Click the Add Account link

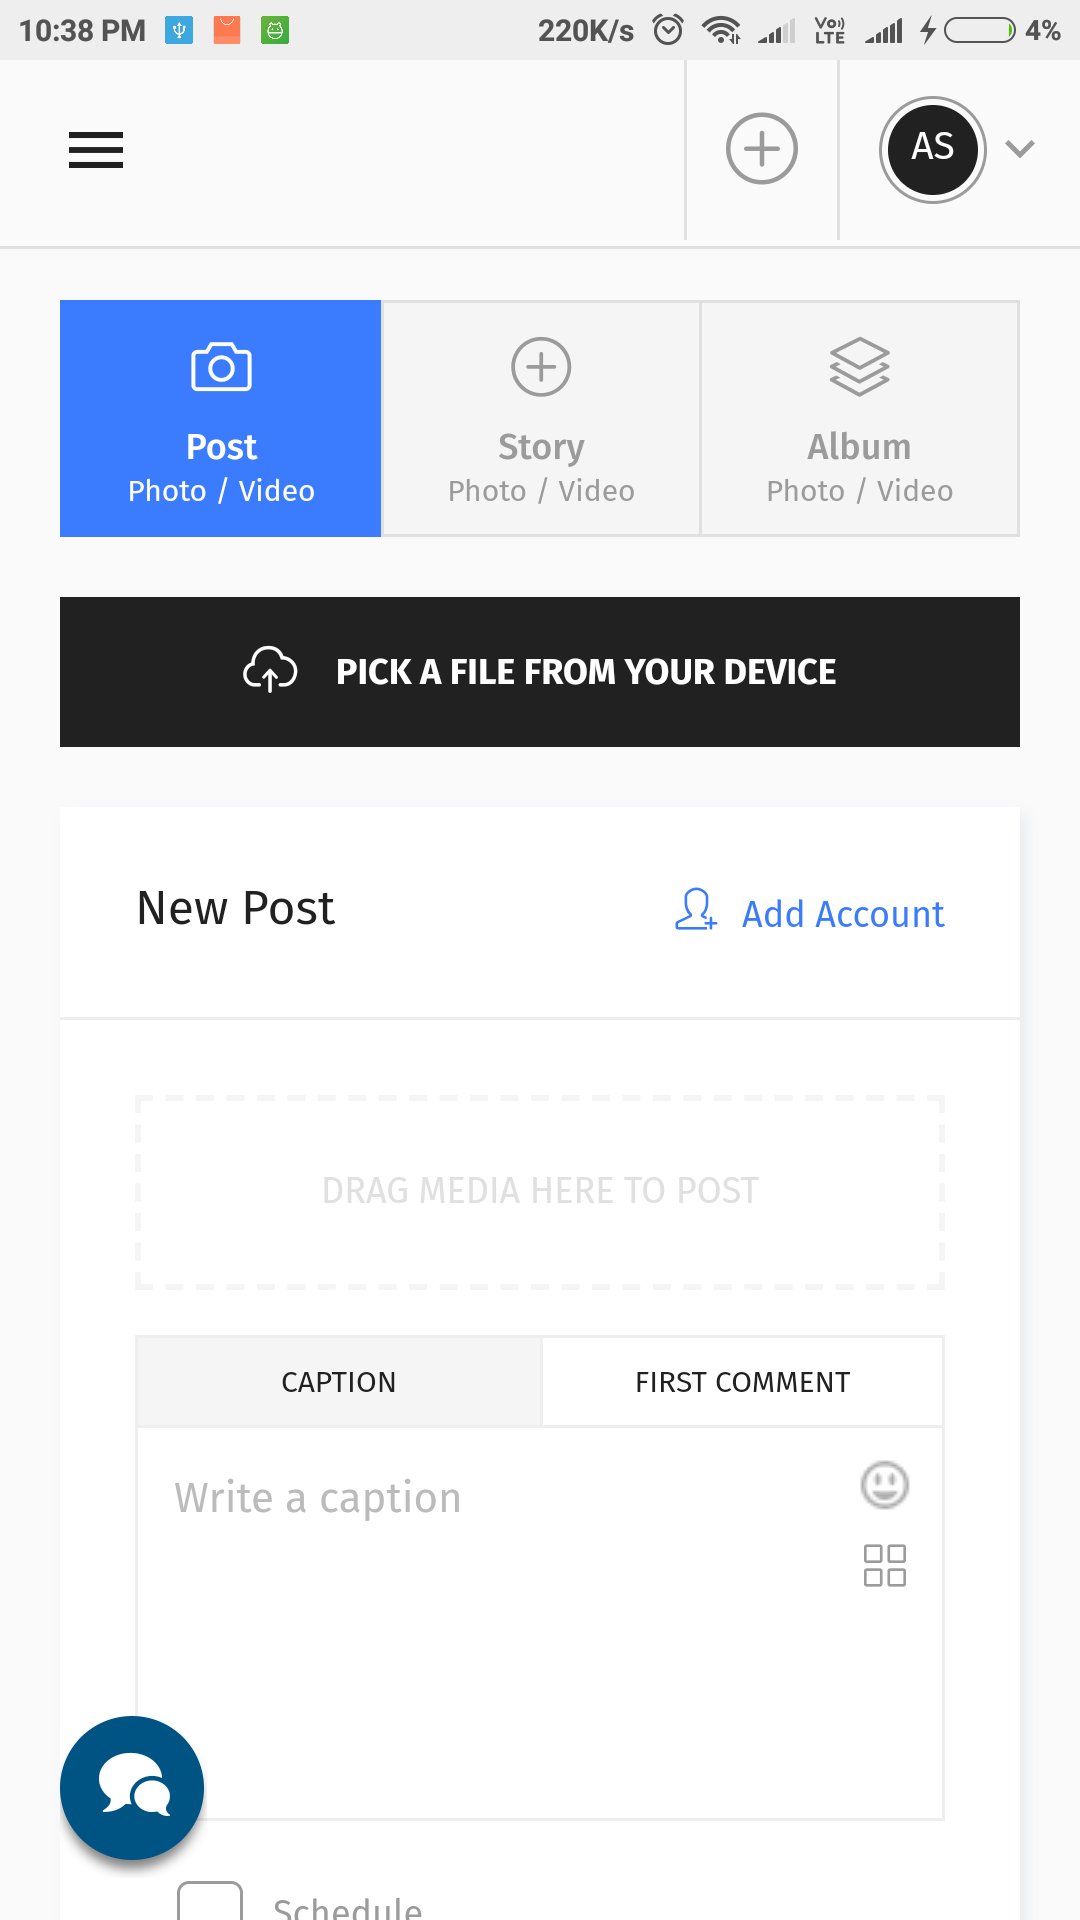pyautogui.click(x=842, y=914)
